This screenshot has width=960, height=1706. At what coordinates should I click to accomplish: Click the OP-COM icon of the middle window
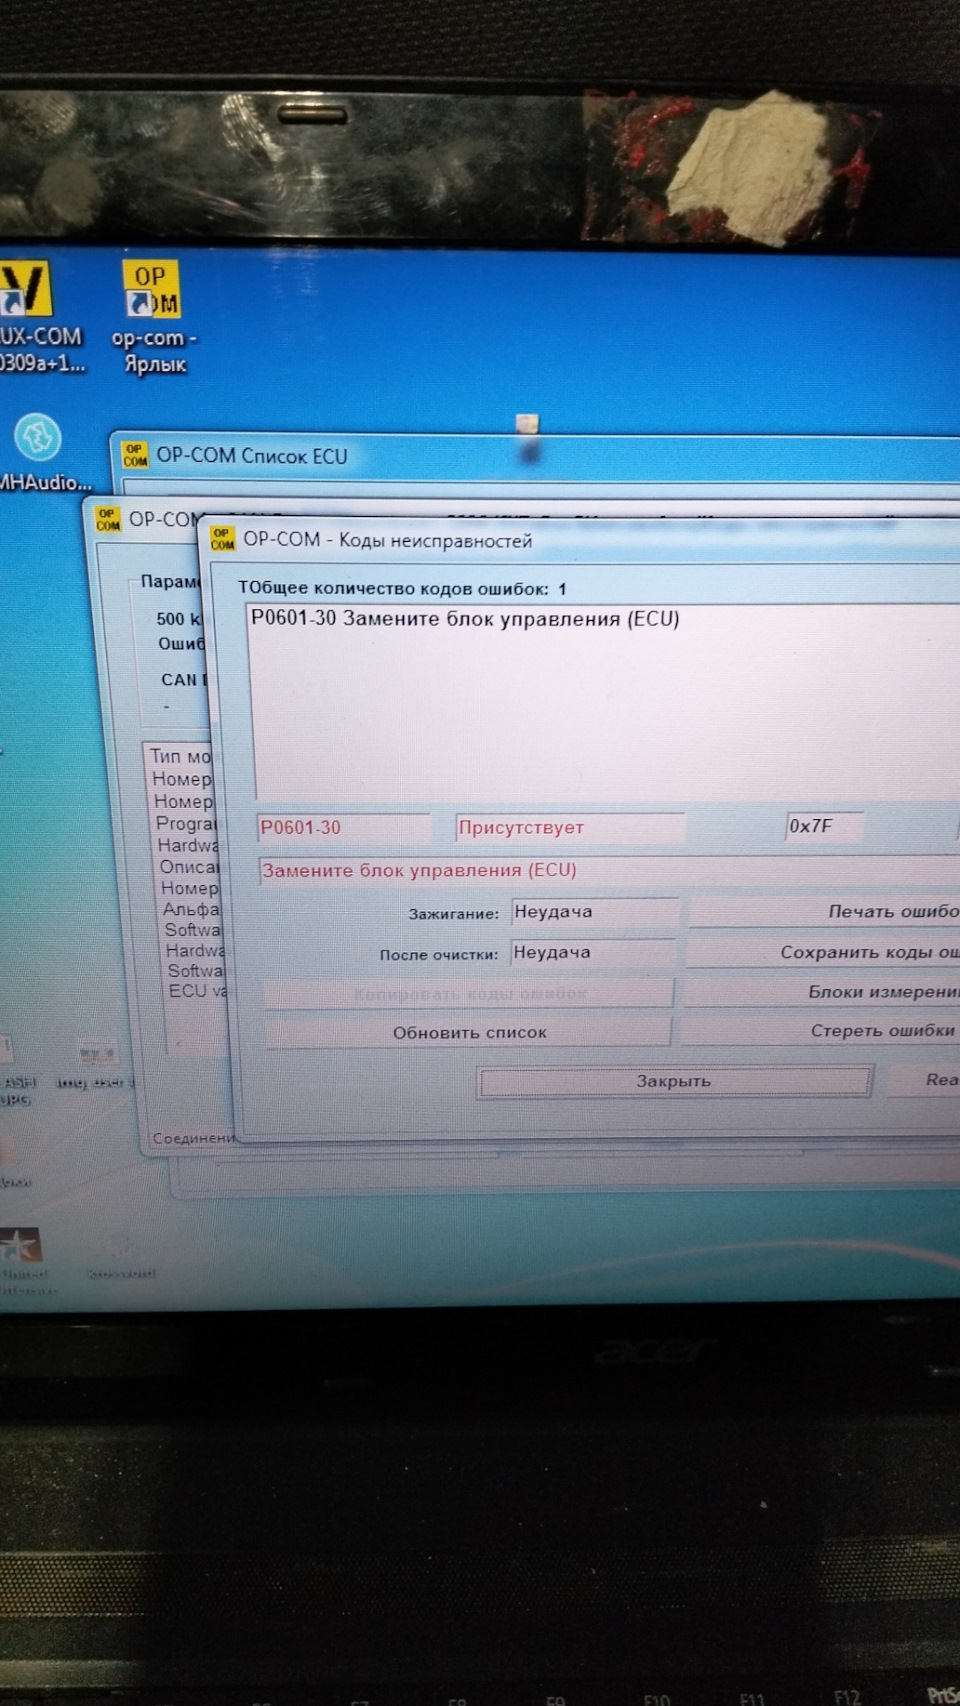[x=108, y=519]
